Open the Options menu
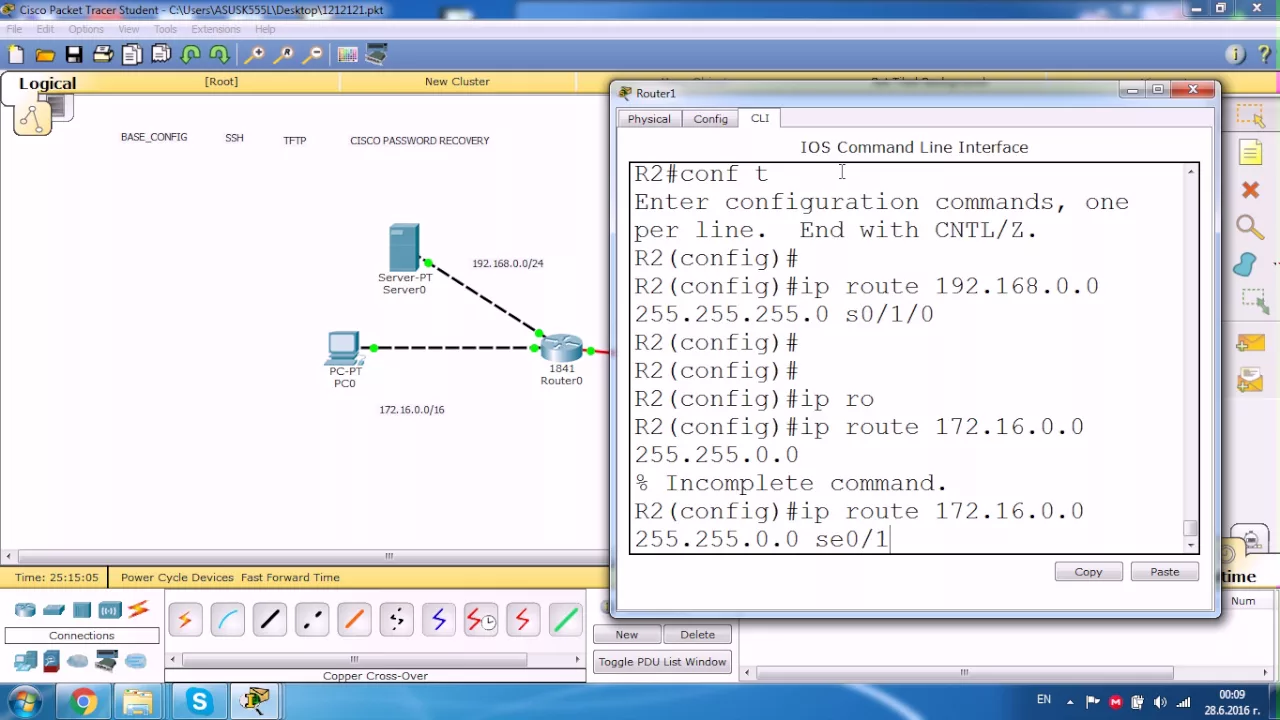Screen dimensions: 1280x720 click(x=86, y=29)
